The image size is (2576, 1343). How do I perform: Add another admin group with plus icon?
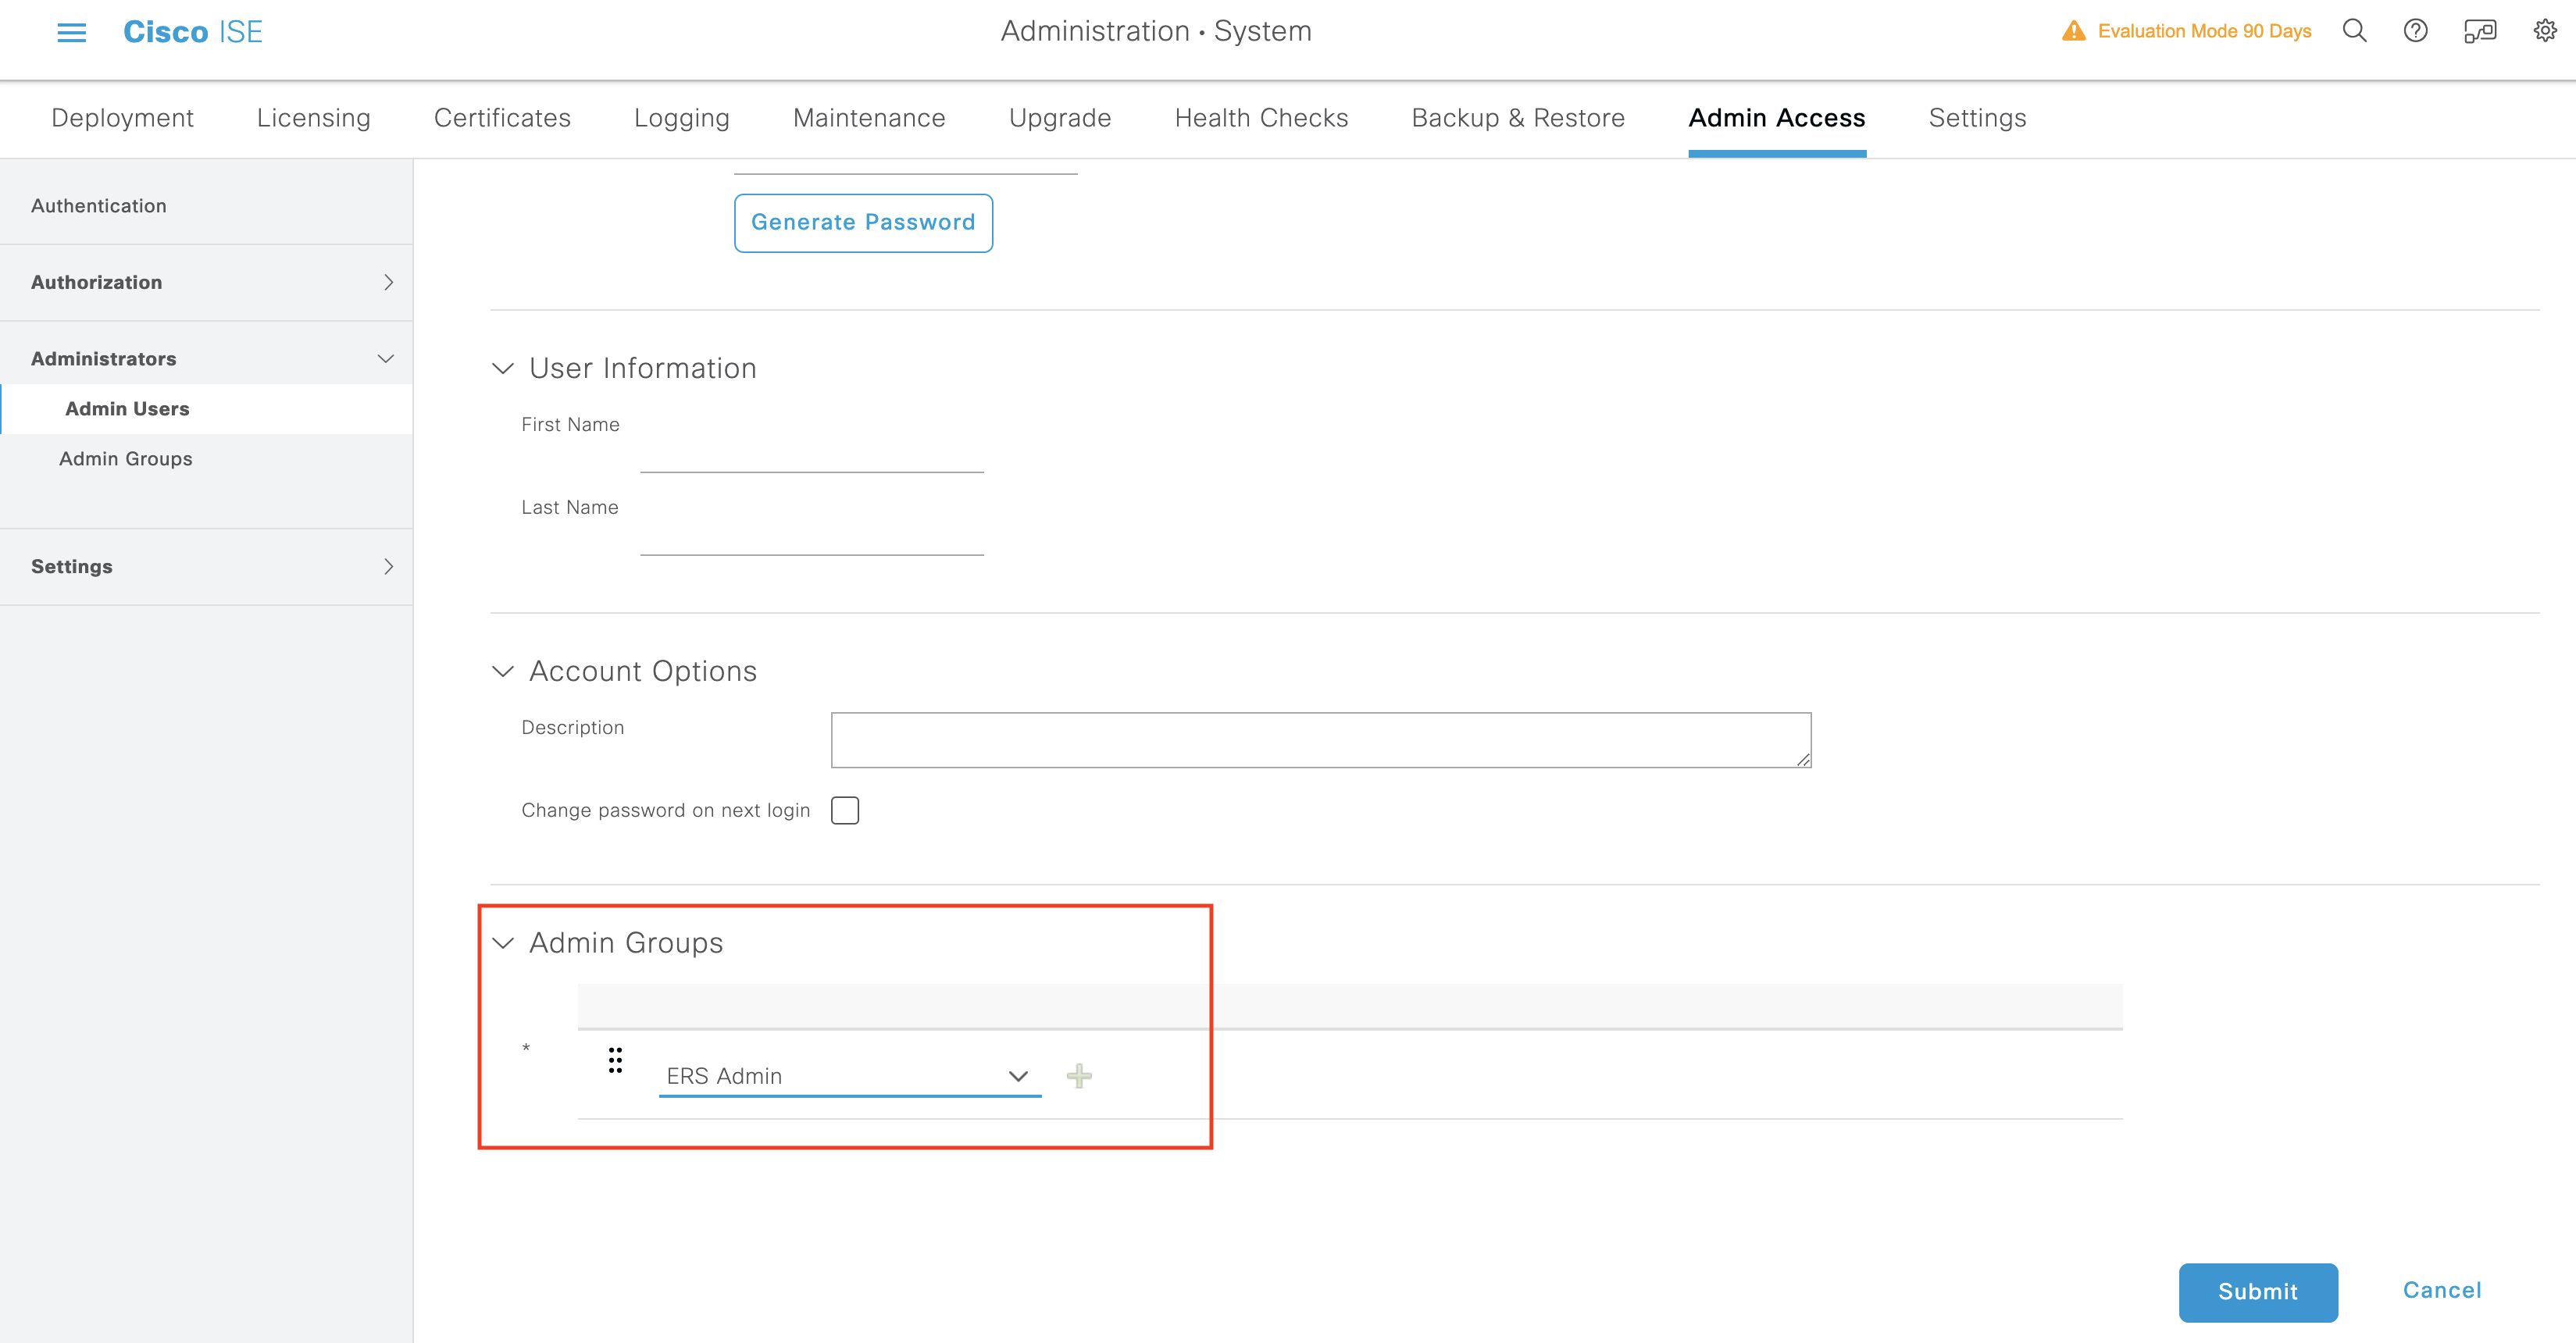tap(1079, 1076)
